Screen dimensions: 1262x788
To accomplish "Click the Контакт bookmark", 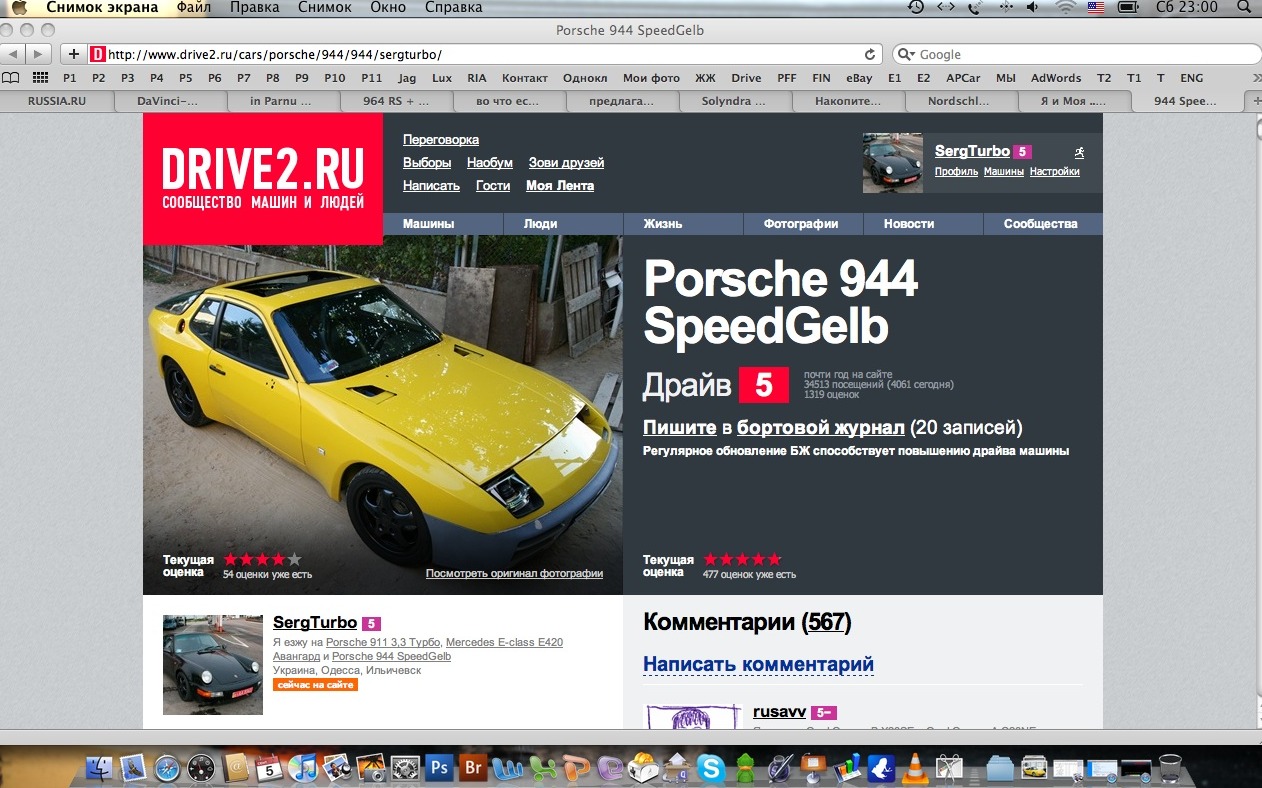I will [x=525, y=77].
